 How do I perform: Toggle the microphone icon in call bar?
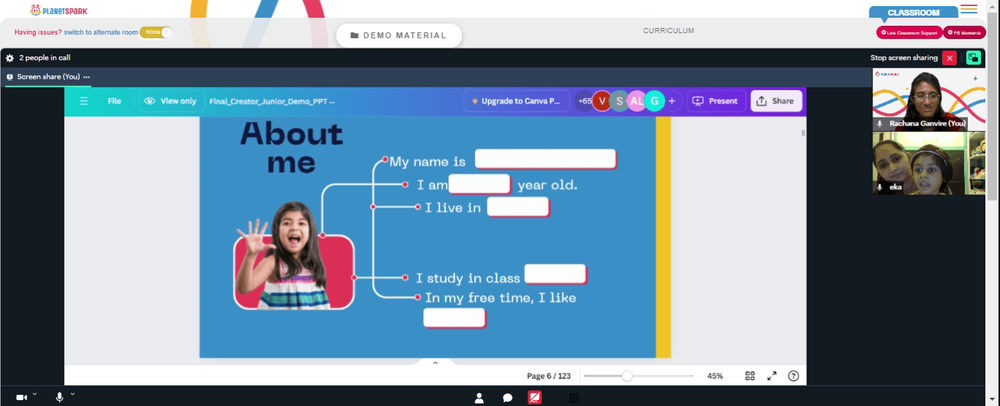tap(59, 397)
